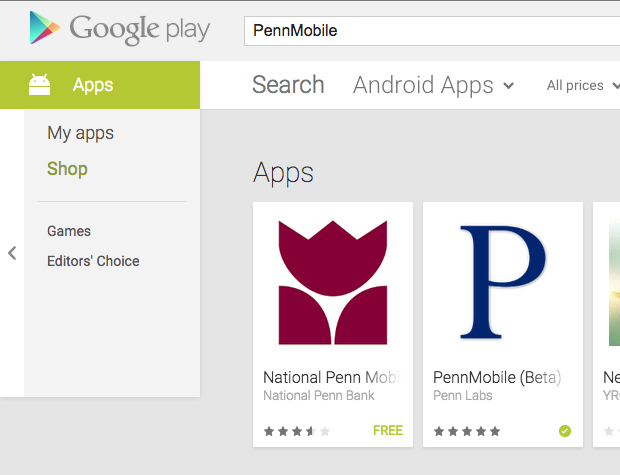Open the All prices filter dropdown
This screenshot has height=475, width=620.
[x=583, y=85]
